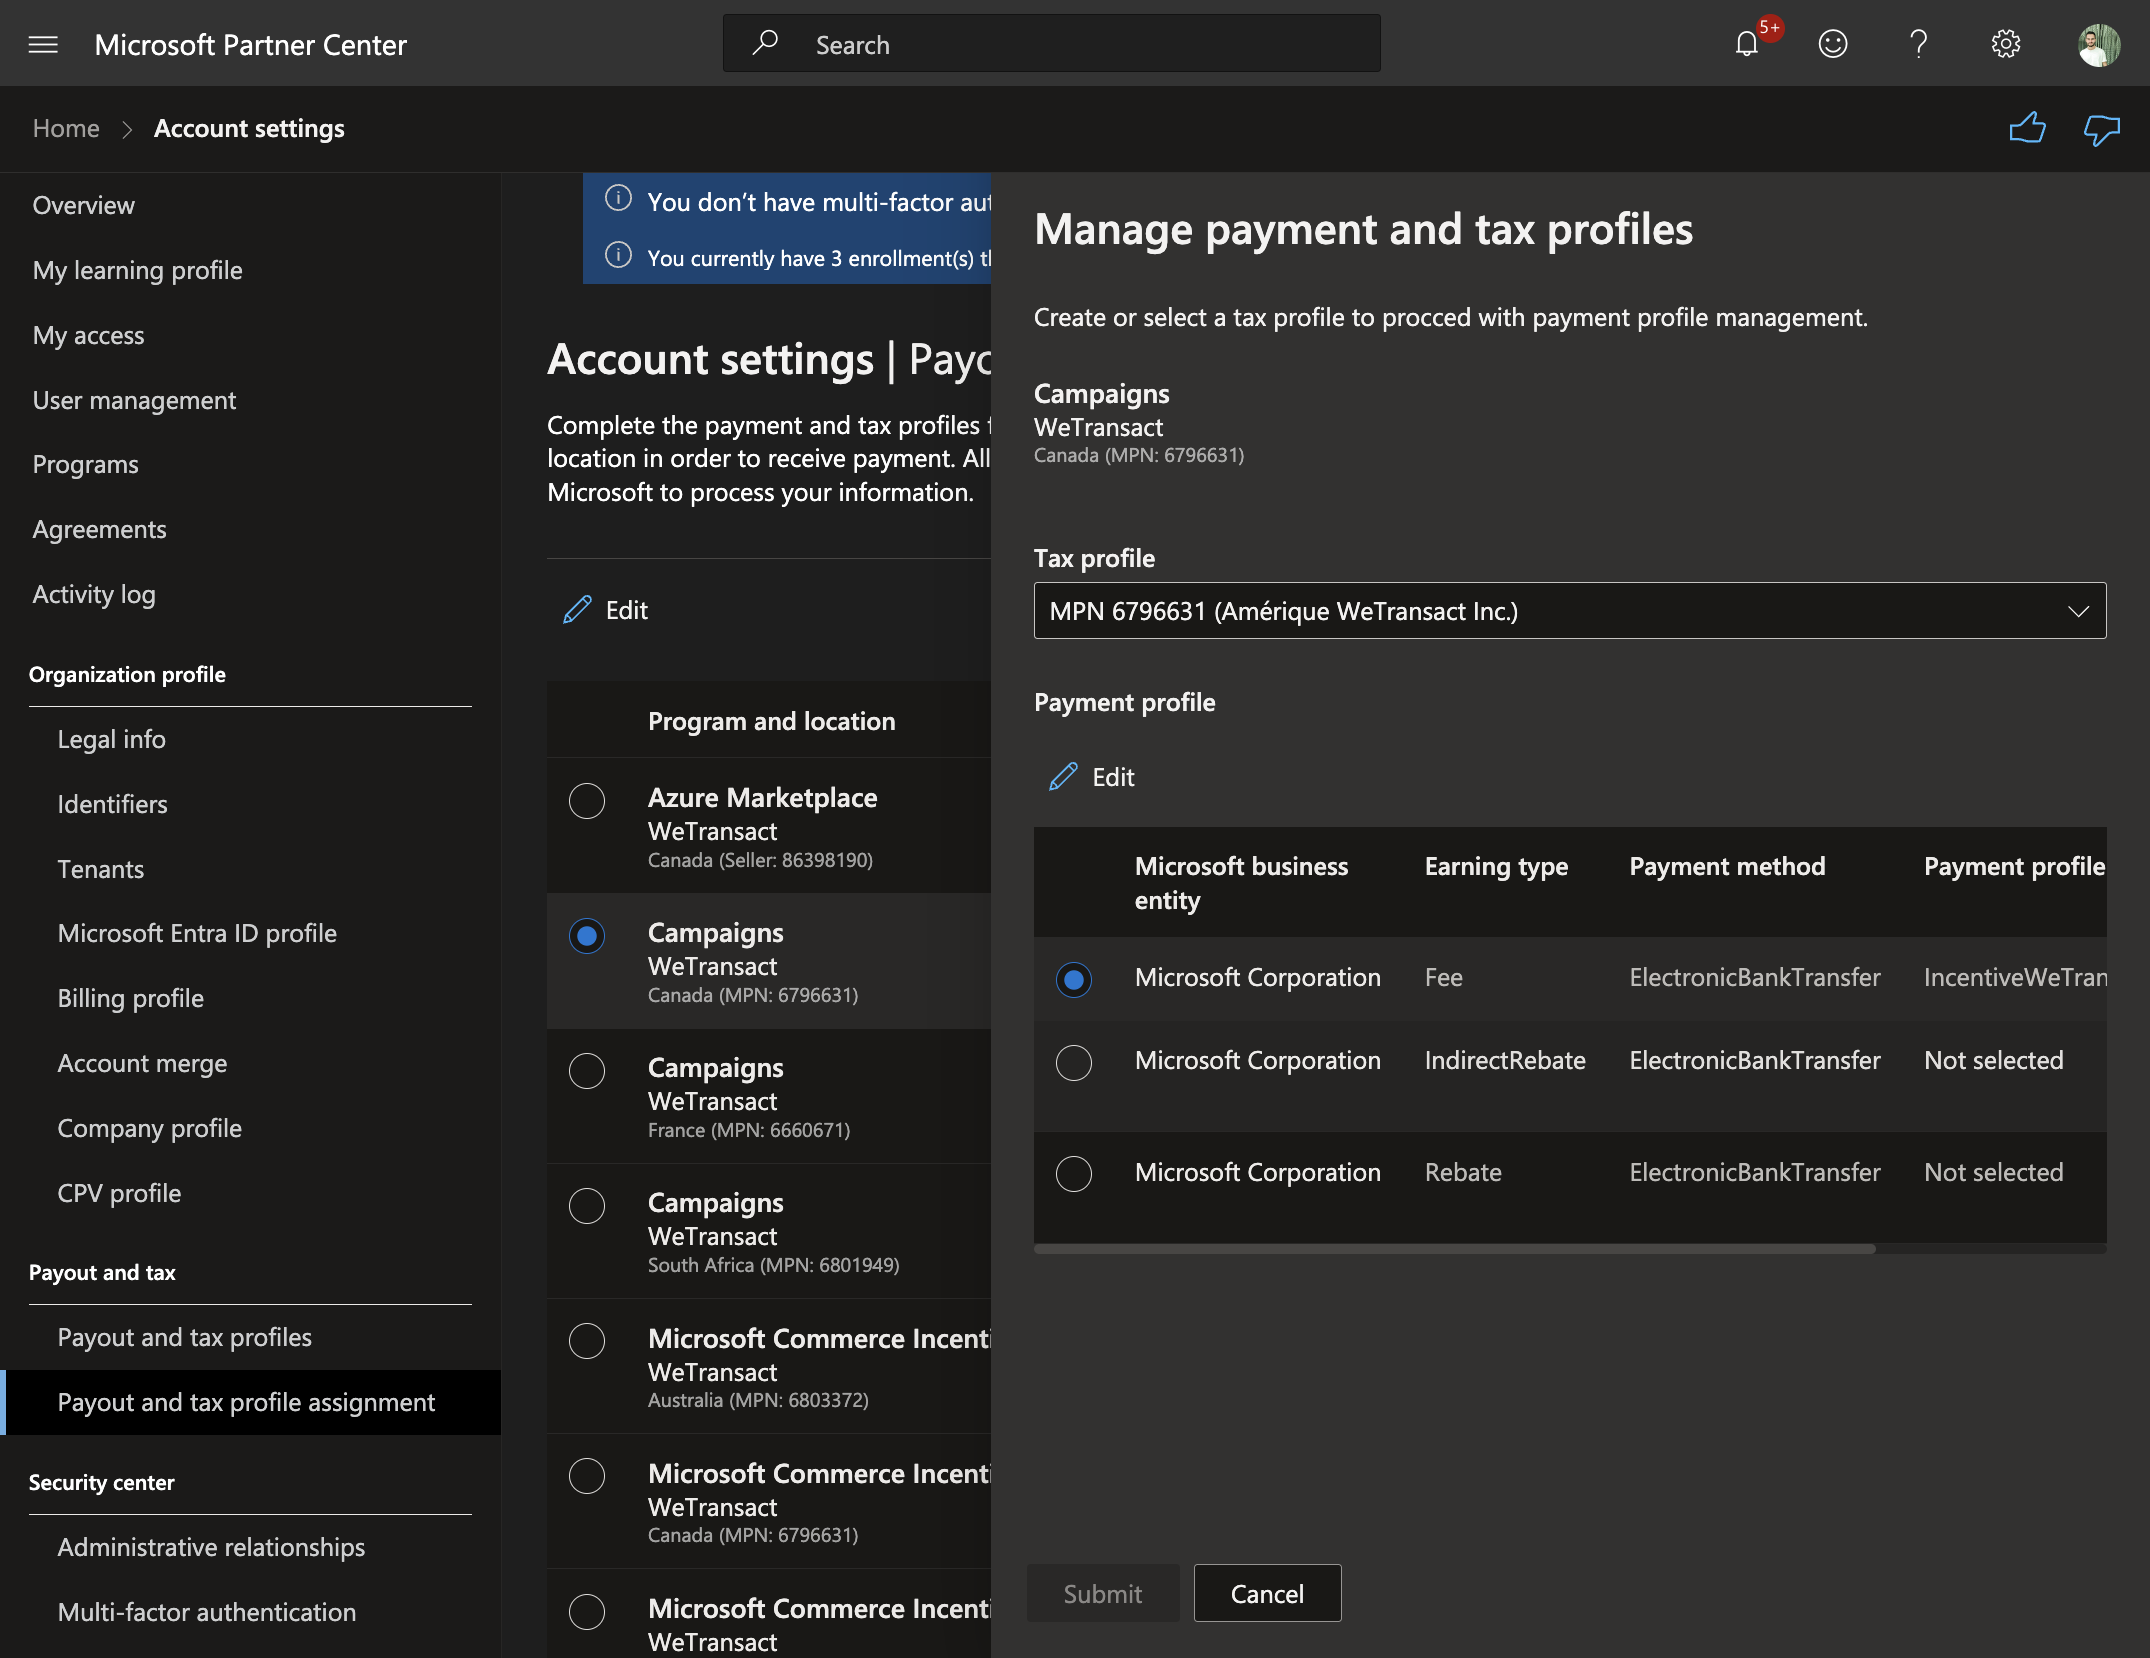Select Campaigns South Africa radio button
Viewport: 2150px width, 1658px height.
[x=587, y=1206]
